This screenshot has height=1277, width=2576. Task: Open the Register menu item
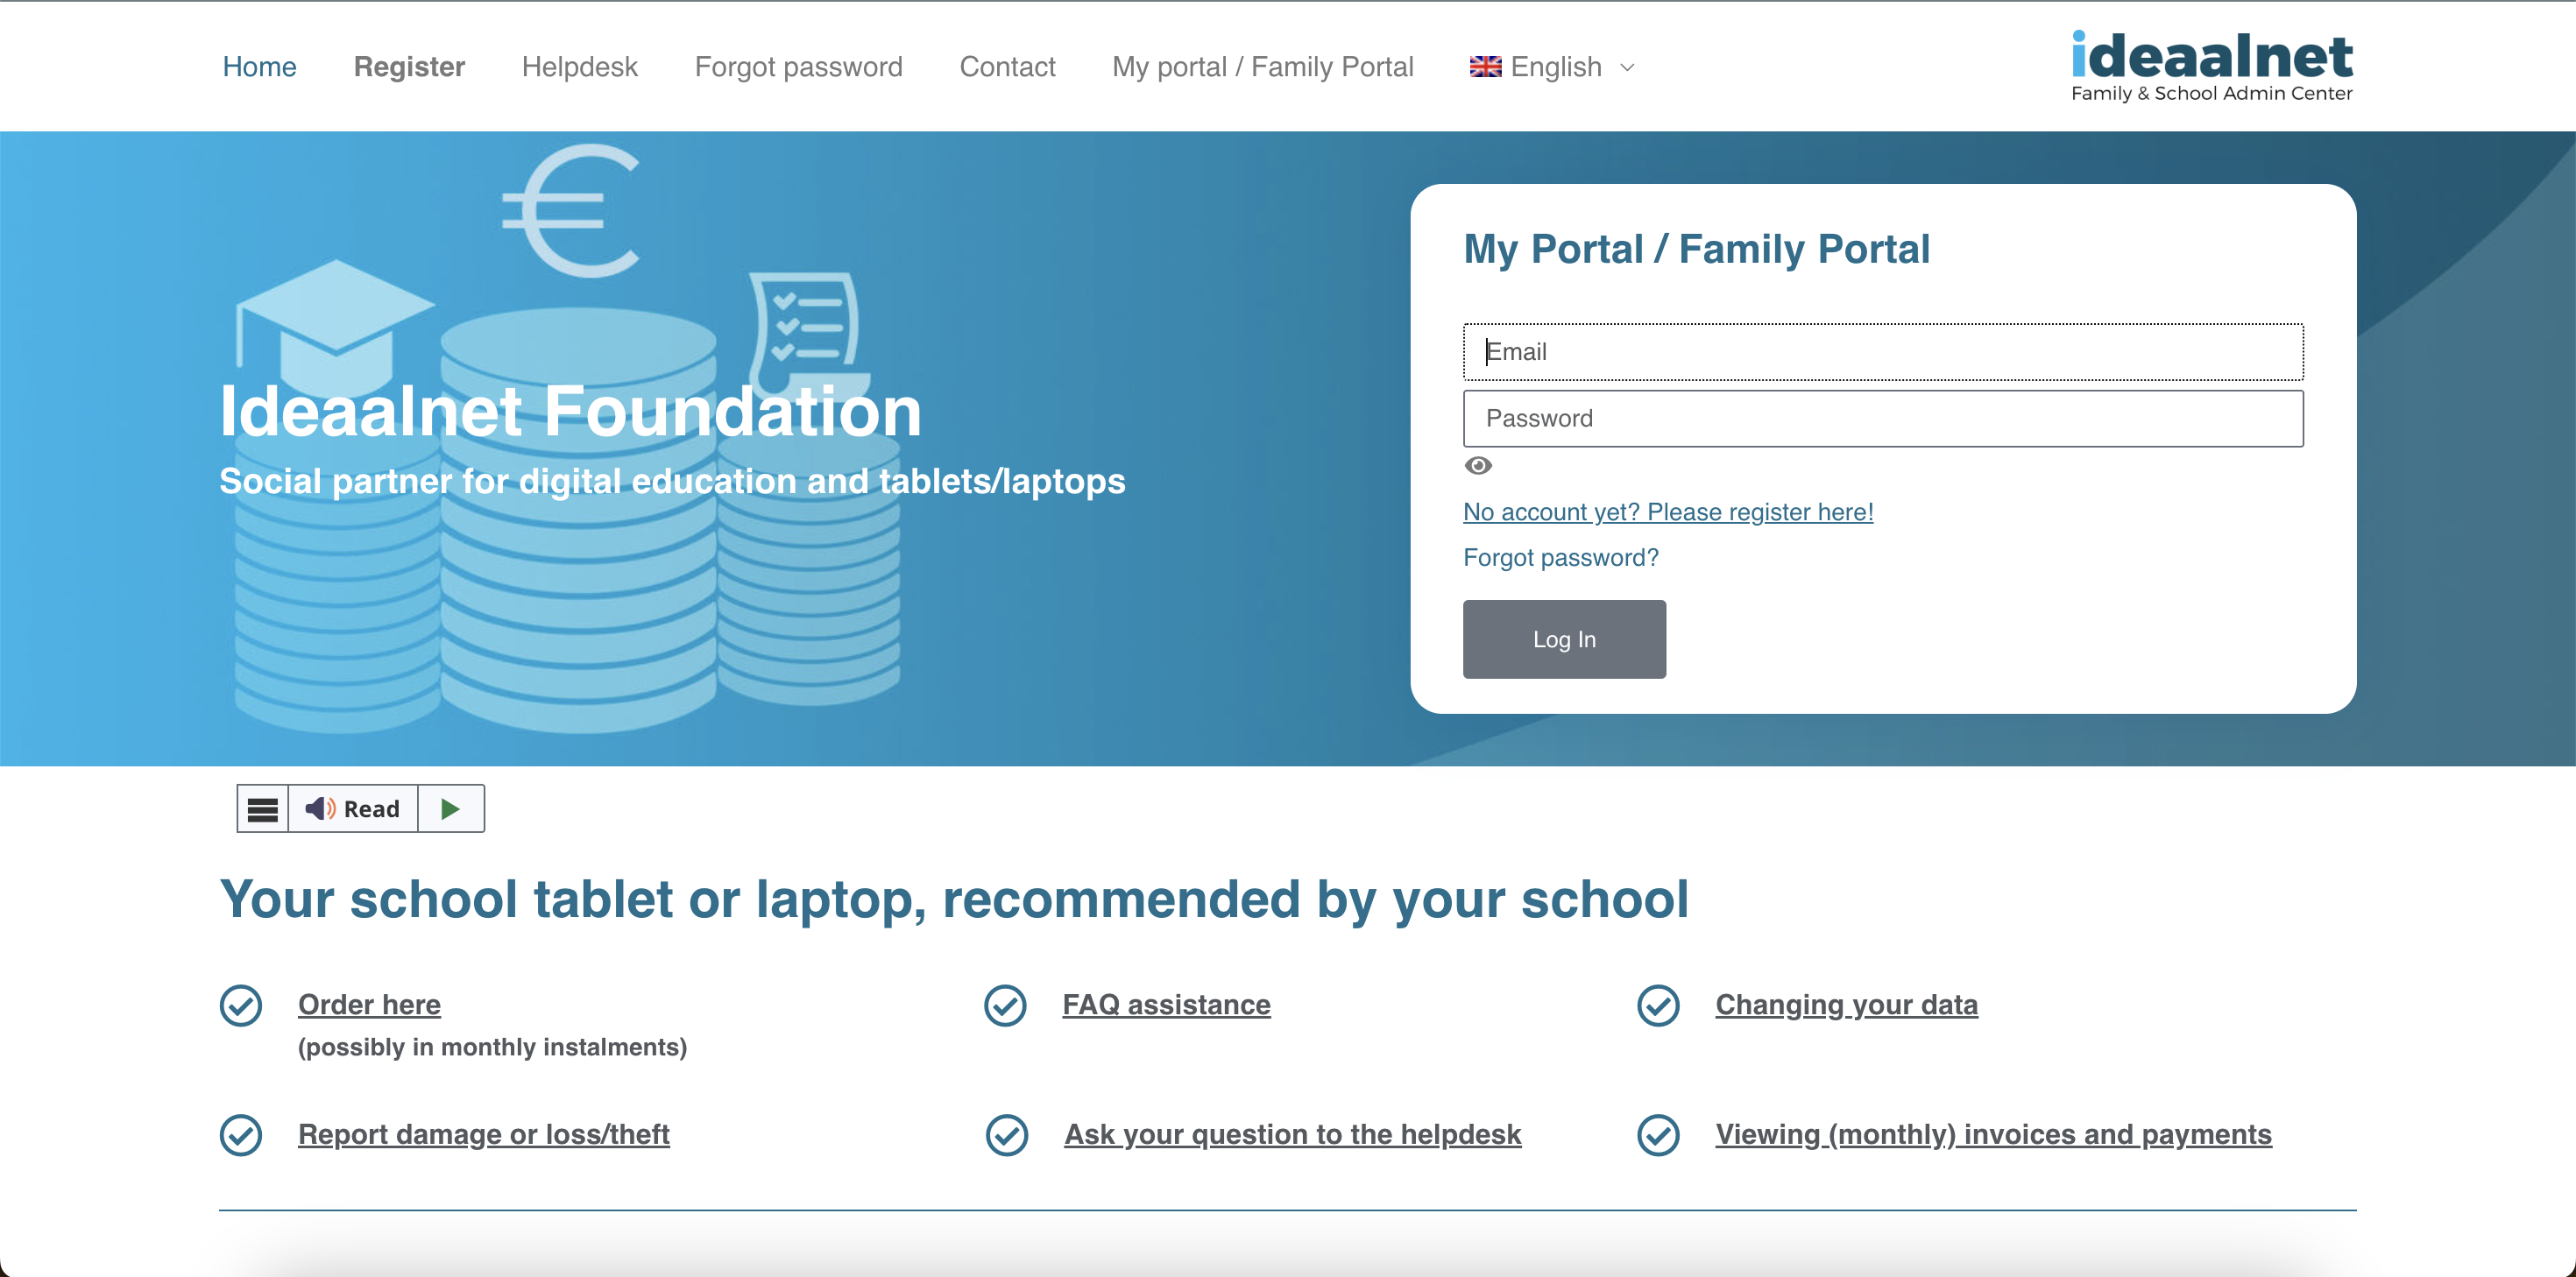coord(409,67)
